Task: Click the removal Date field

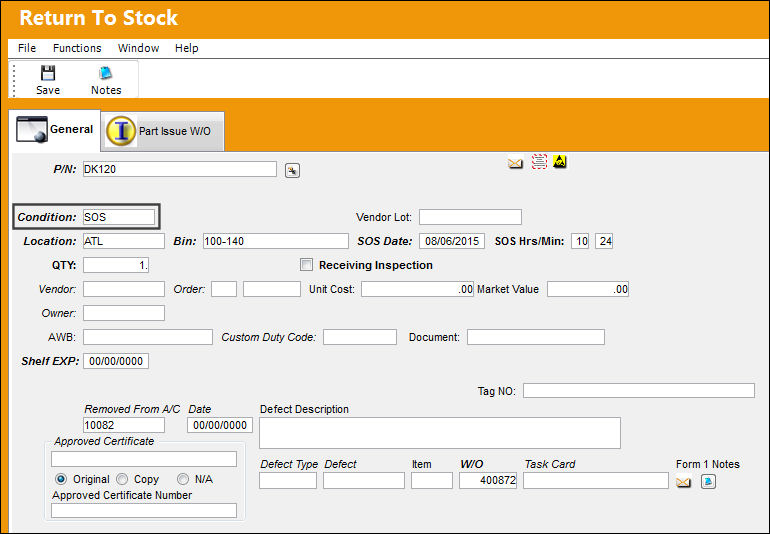Action: tap(220, 425)
